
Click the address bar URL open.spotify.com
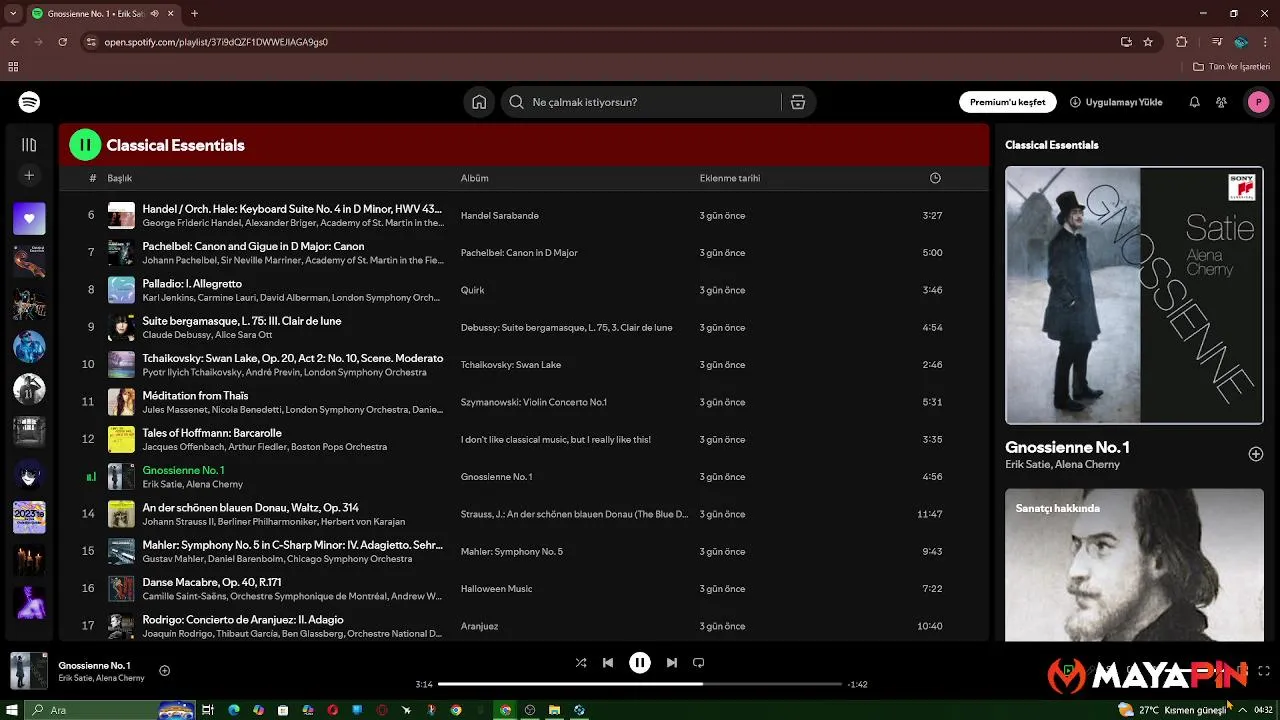point(216,42)
